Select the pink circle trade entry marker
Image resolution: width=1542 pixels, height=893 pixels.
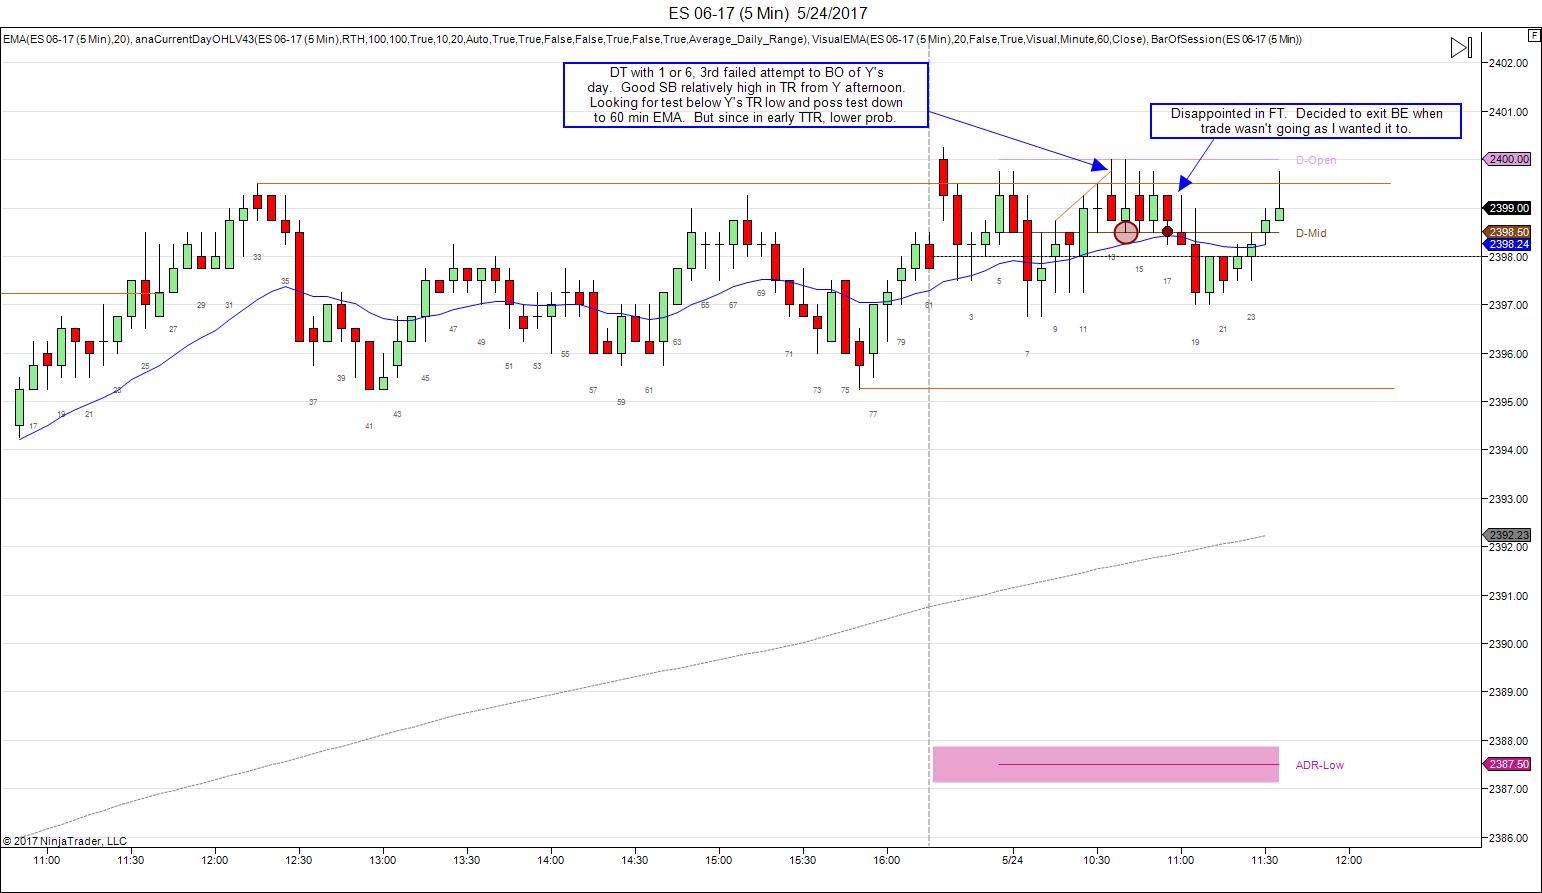click(1126, 232)
